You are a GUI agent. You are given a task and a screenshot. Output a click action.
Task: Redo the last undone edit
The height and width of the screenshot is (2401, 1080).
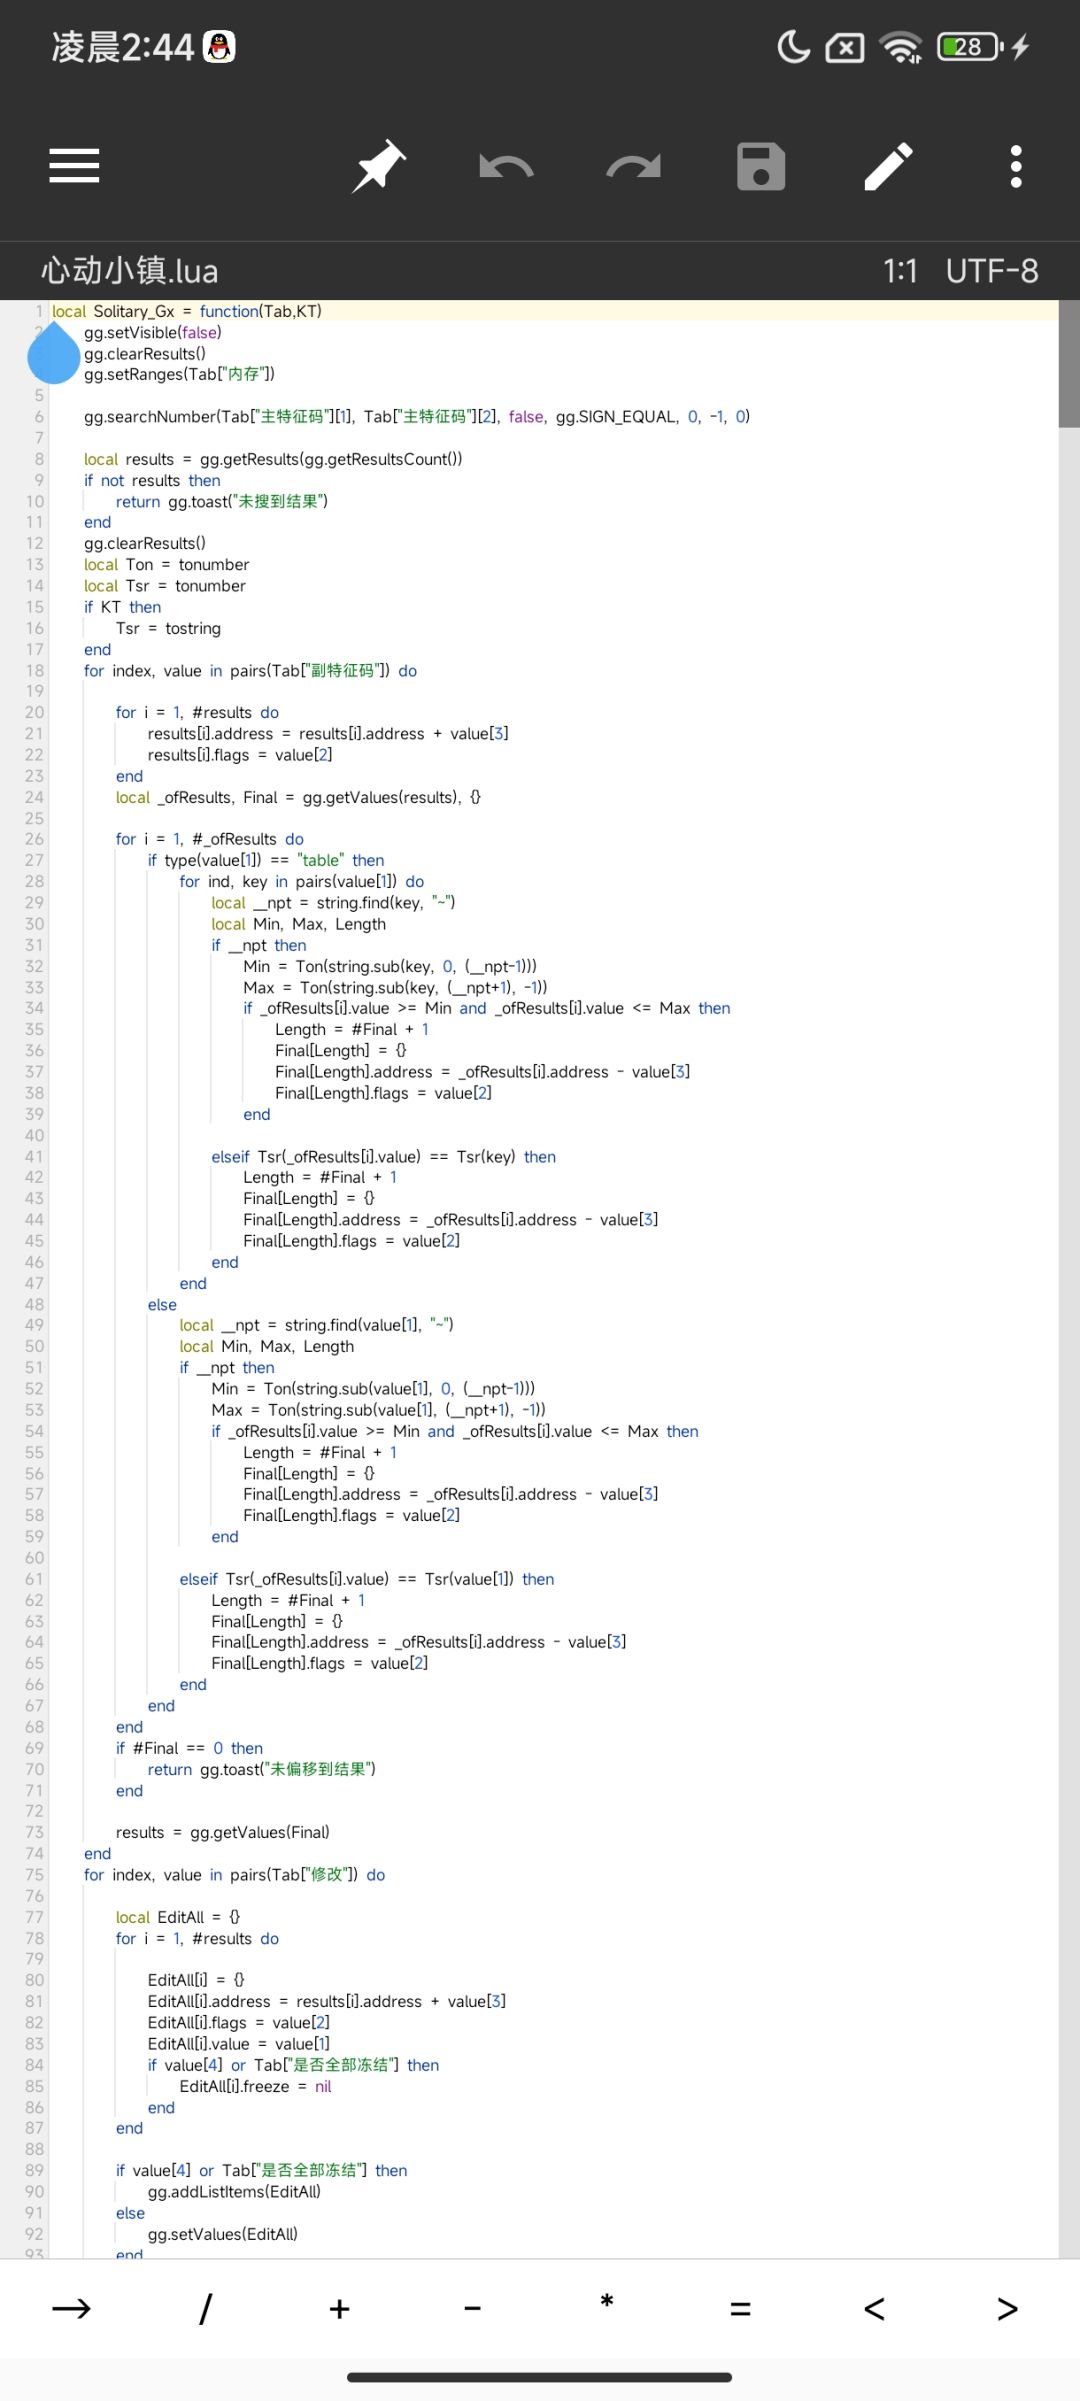pos(634,166)
